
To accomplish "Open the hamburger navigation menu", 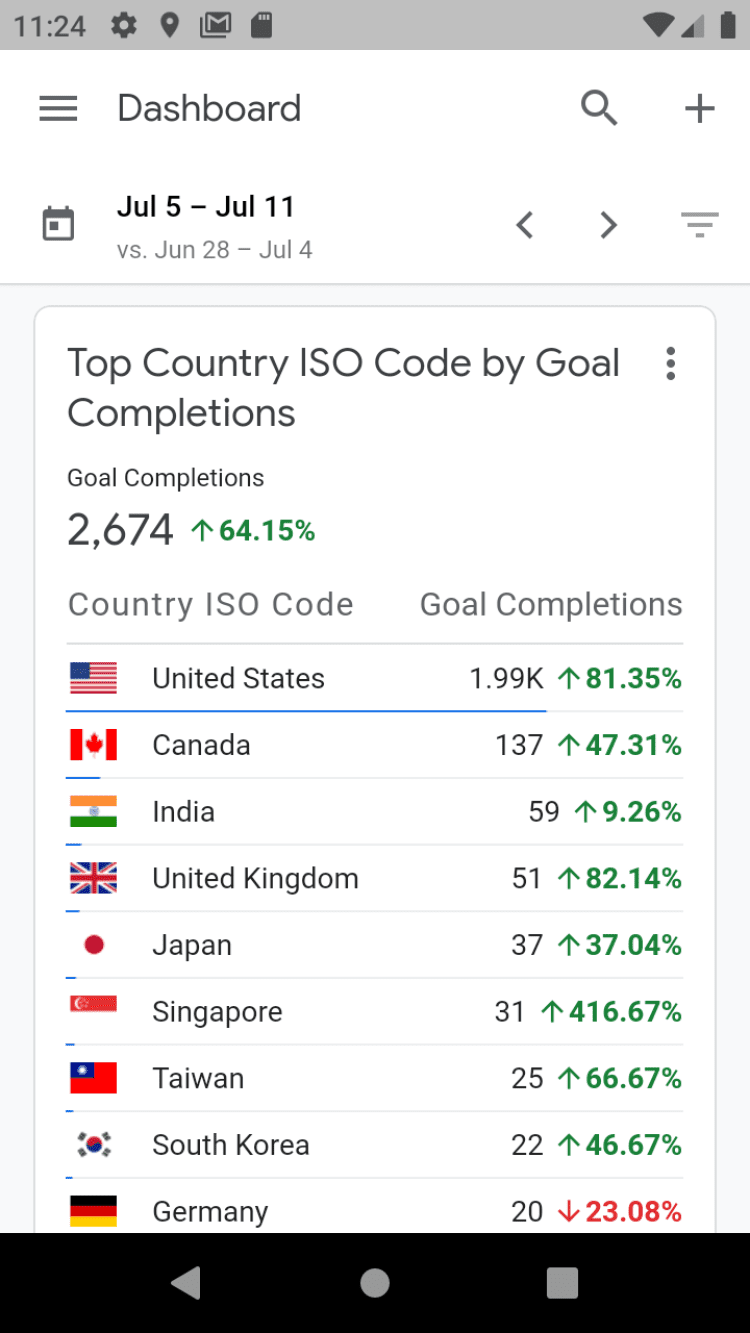I will tap(58, 108).
